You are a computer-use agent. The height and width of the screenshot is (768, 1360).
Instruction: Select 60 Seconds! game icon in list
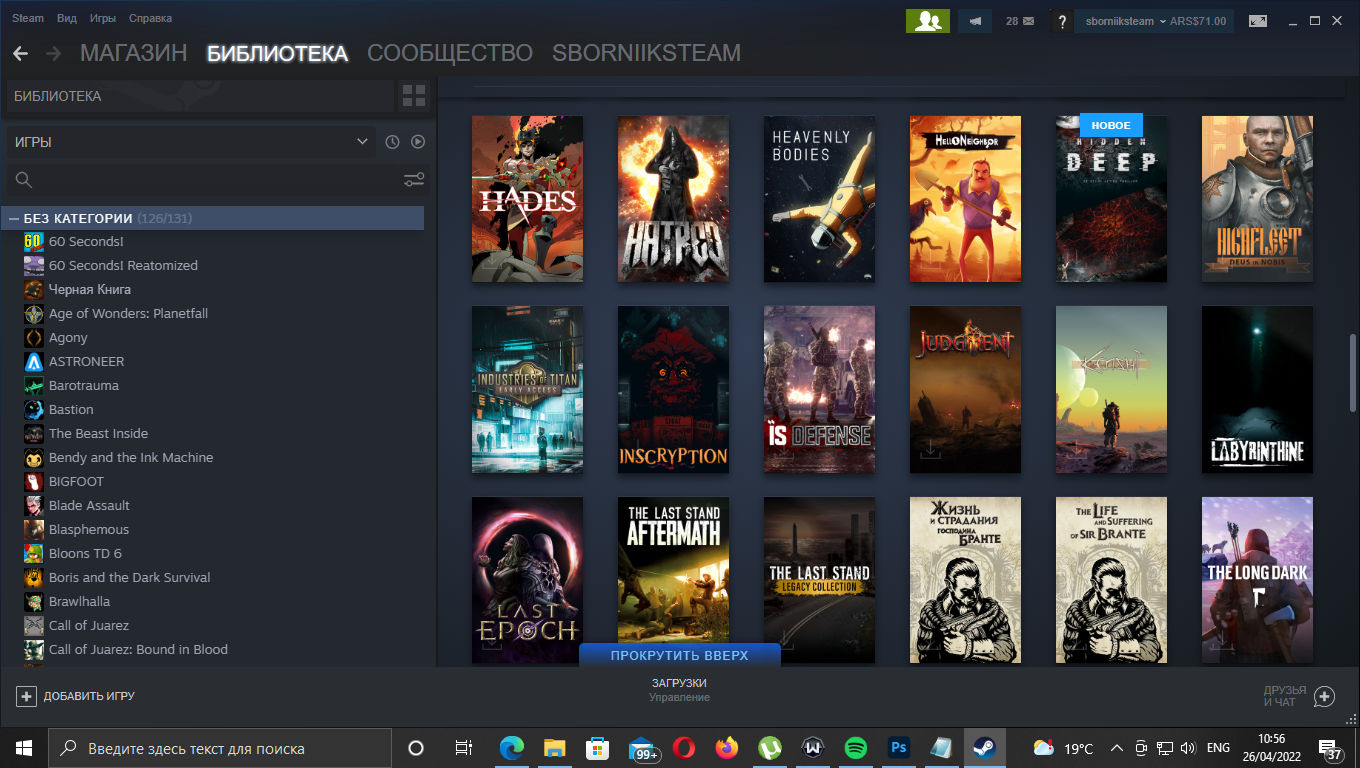coord(33,241)
